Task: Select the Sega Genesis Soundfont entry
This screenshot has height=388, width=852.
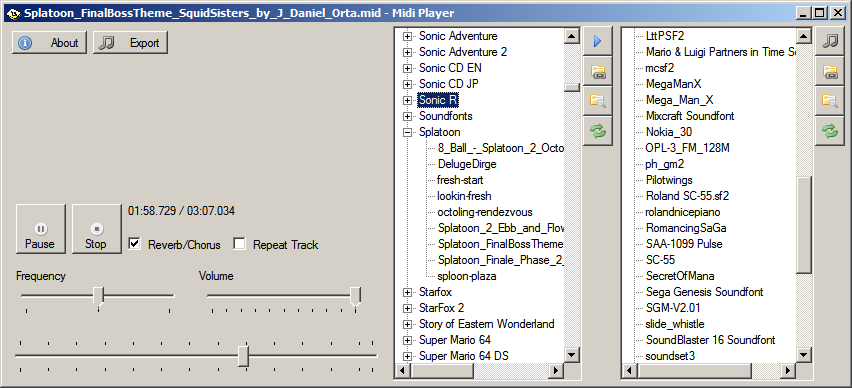Action: [705, 292]
